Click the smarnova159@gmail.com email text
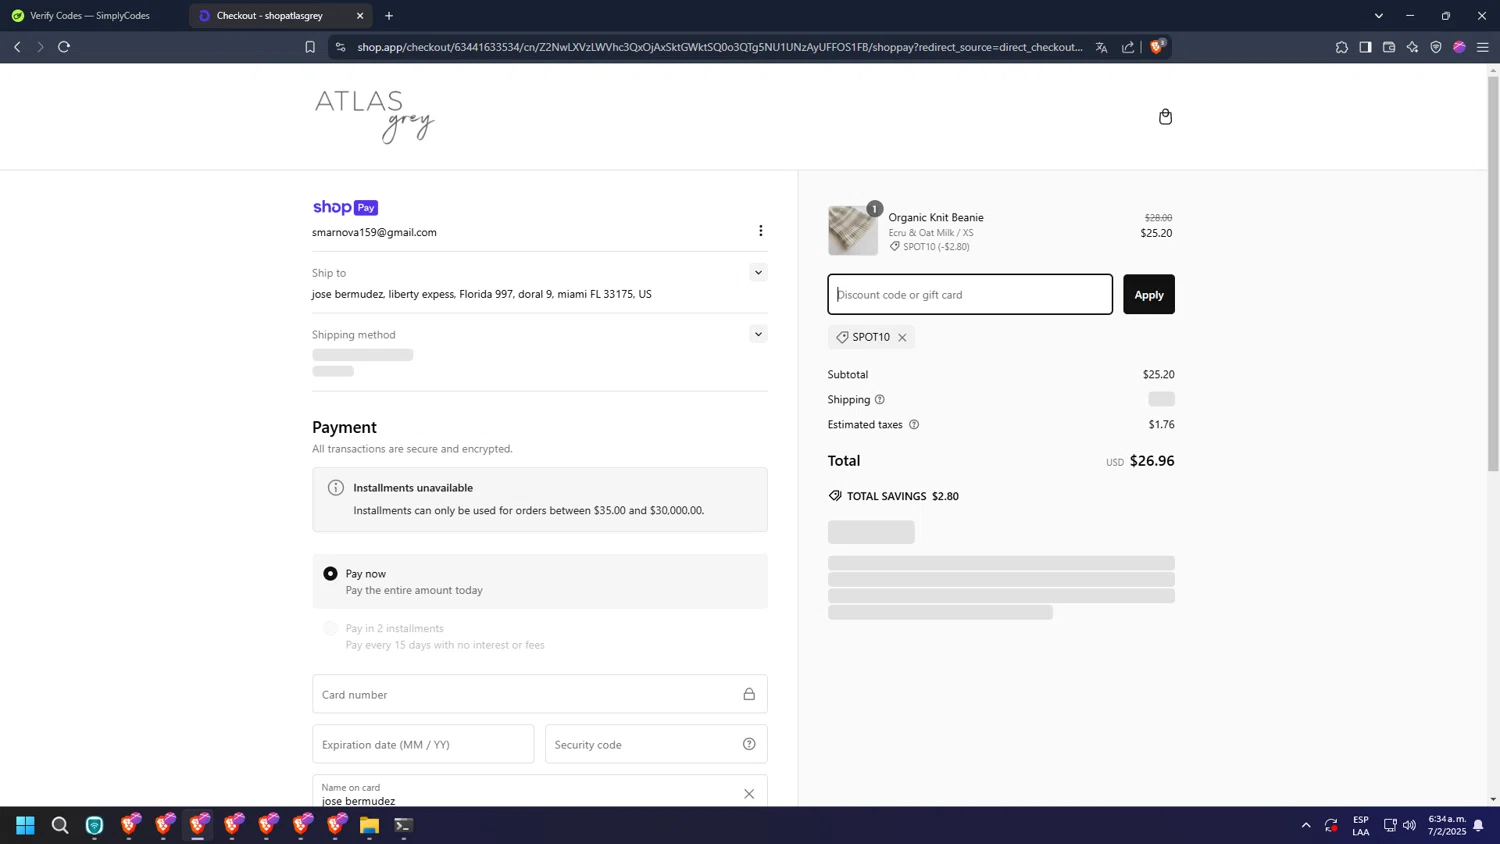Screen dimensions: 1500x844 coord(374,232)
